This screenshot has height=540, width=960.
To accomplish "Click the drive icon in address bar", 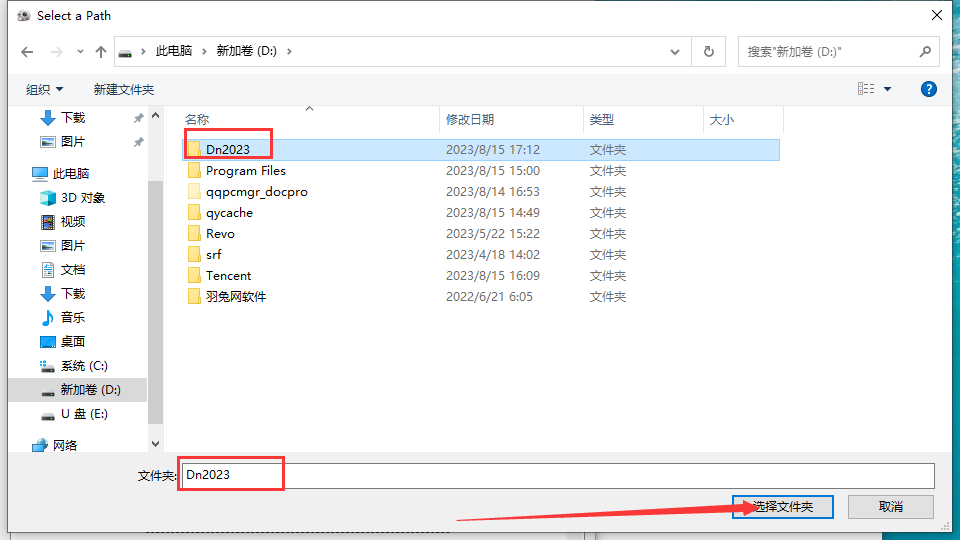I will tap(125, 52).
